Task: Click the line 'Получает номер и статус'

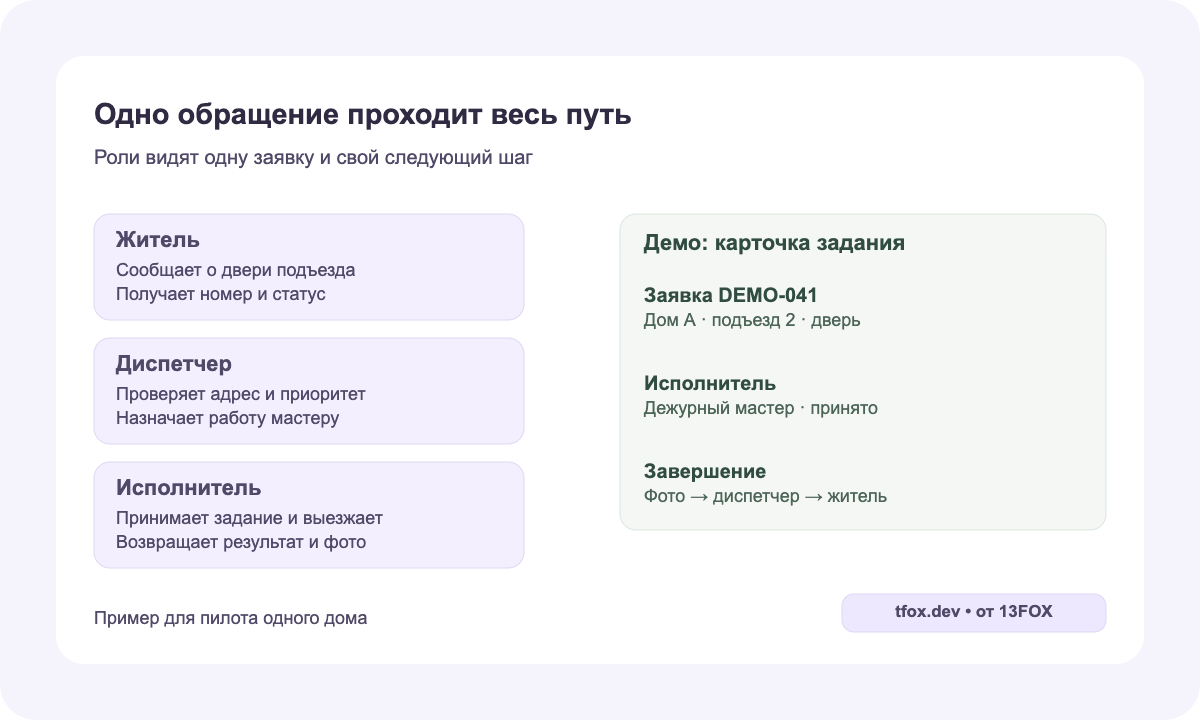Action: click(221, 294)
